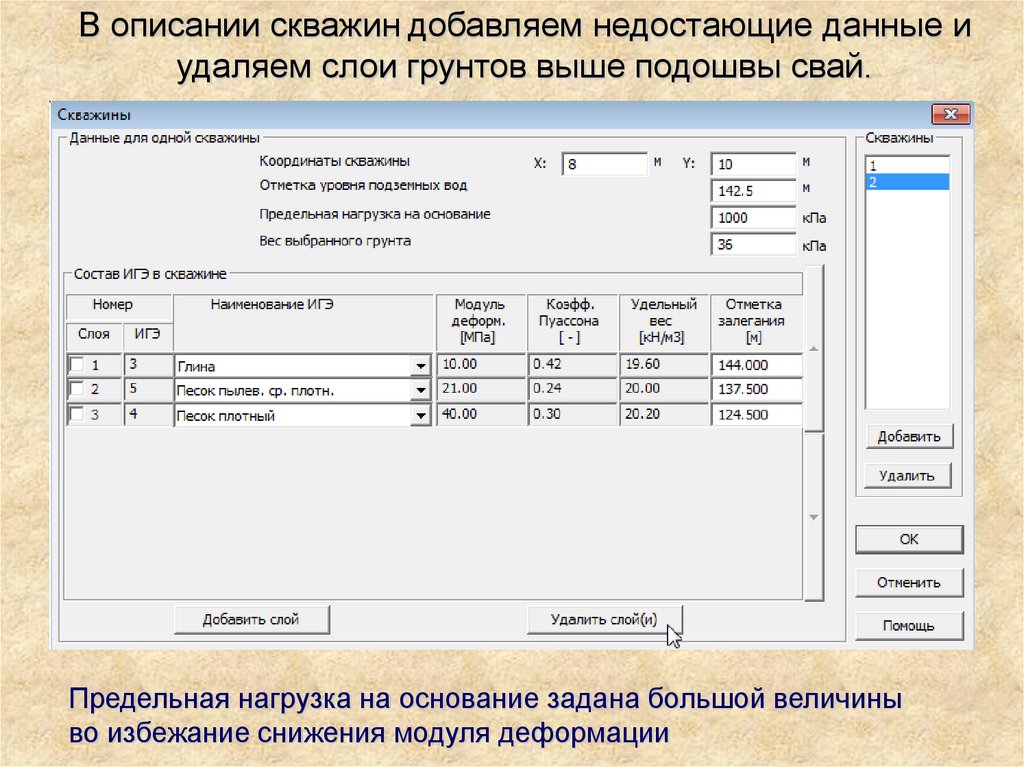Screen dimensions: 1024x767
Task: Select borehole 1 in the list
Action: (x=907, y=165)
